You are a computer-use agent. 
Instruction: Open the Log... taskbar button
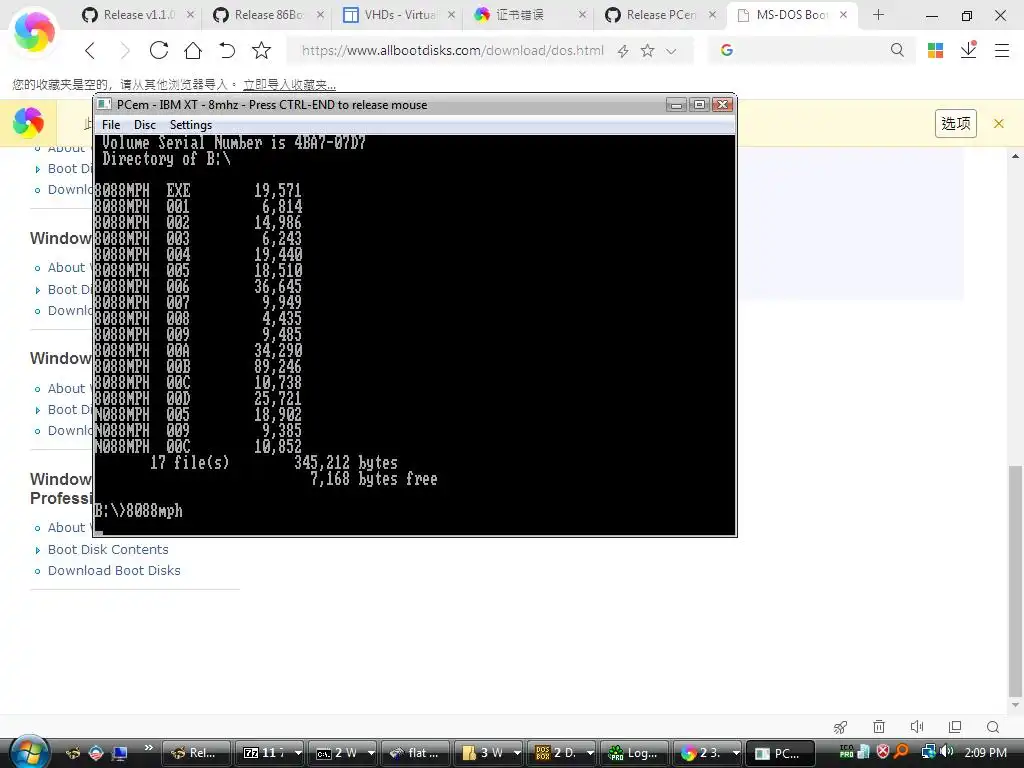click(634, 753)
